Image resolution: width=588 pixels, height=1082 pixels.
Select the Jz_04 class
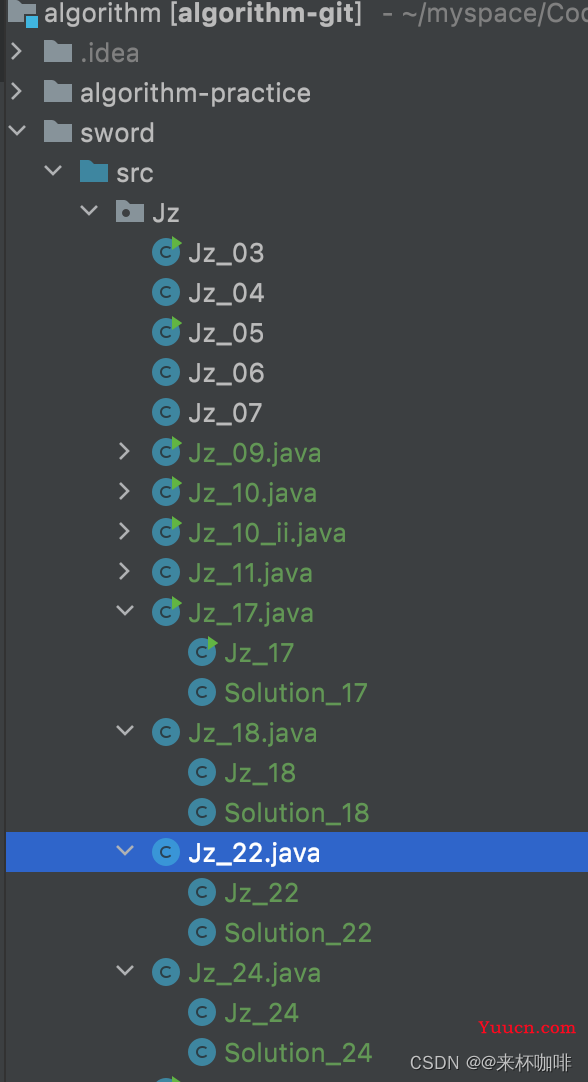click(226, 293)
